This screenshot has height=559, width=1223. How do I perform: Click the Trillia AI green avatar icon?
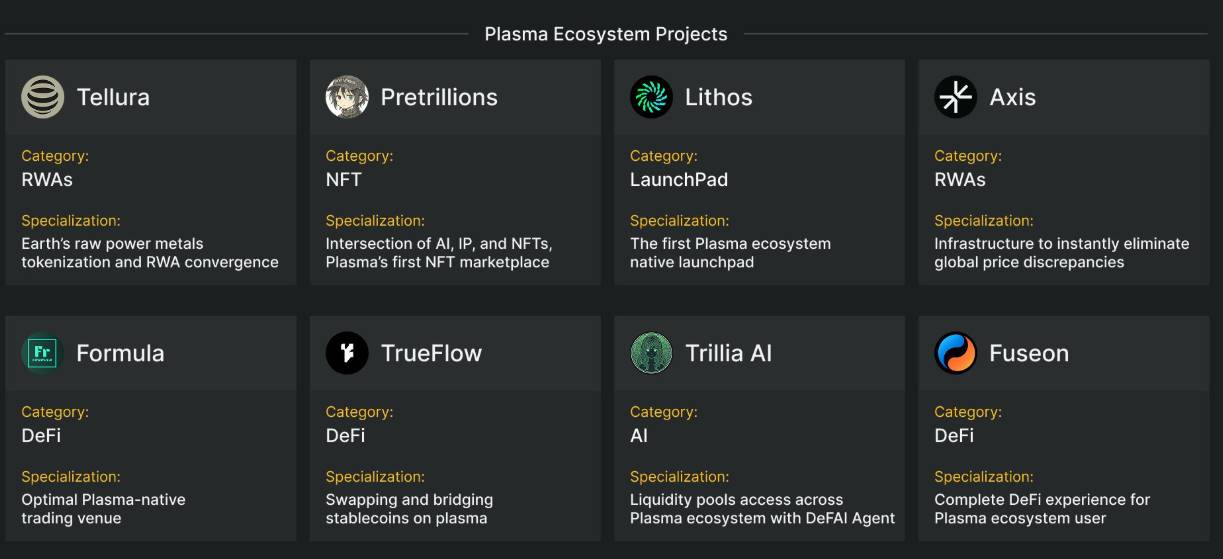[651, 353]
